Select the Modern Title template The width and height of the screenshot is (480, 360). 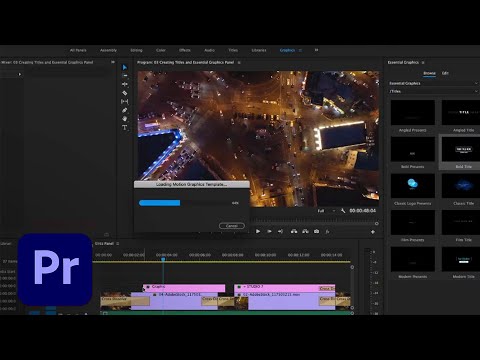pyautogui.click(x=461, y=263)
